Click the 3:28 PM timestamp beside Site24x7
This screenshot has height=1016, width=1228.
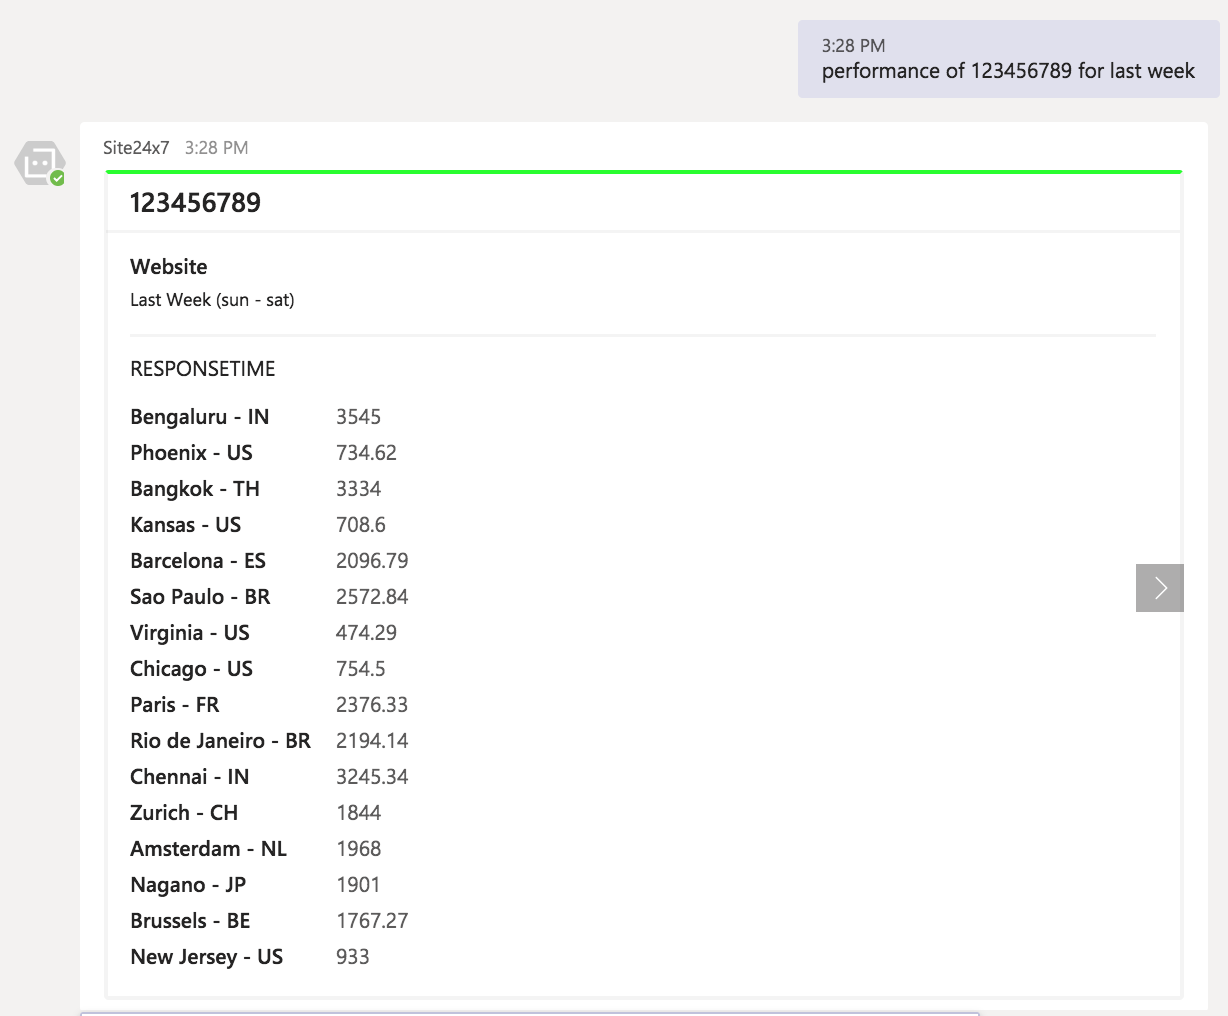tap(216, 148)
